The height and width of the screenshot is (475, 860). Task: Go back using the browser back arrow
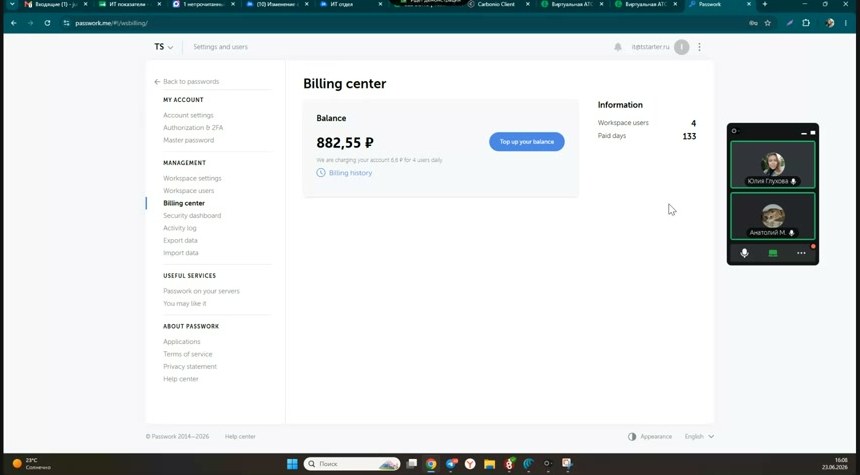pyautogui.click(x=14, y=23)
